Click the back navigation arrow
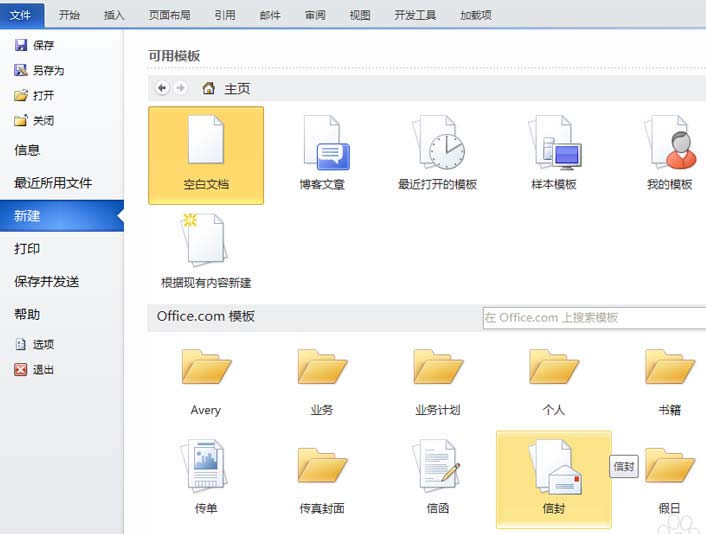 coord(162,88)
